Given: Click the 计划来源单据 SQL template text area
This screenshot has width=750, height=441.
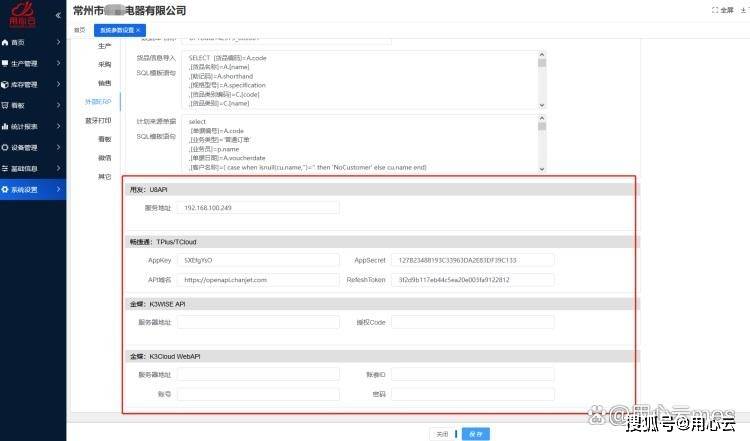Looking at the screenshot, I should [x=363, y=143].
